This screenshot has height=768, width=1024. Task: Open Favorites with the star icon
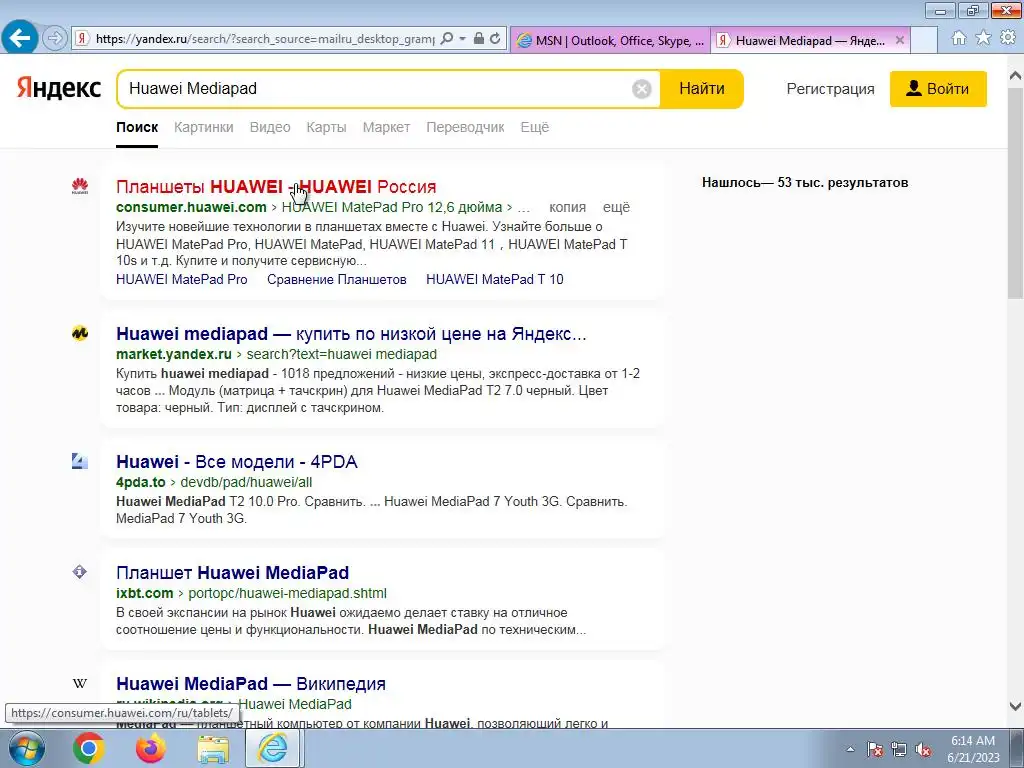pyautogui.click(x=983, y=38)
